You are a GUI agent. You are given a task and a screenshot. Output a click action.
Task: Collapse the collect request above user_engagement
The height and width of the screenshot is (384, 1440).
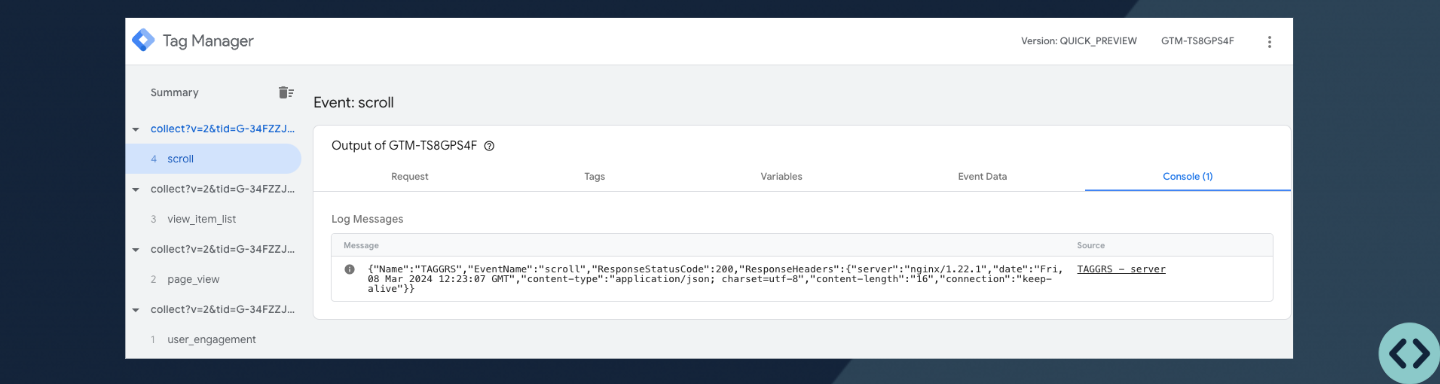(x=136, y=310)
